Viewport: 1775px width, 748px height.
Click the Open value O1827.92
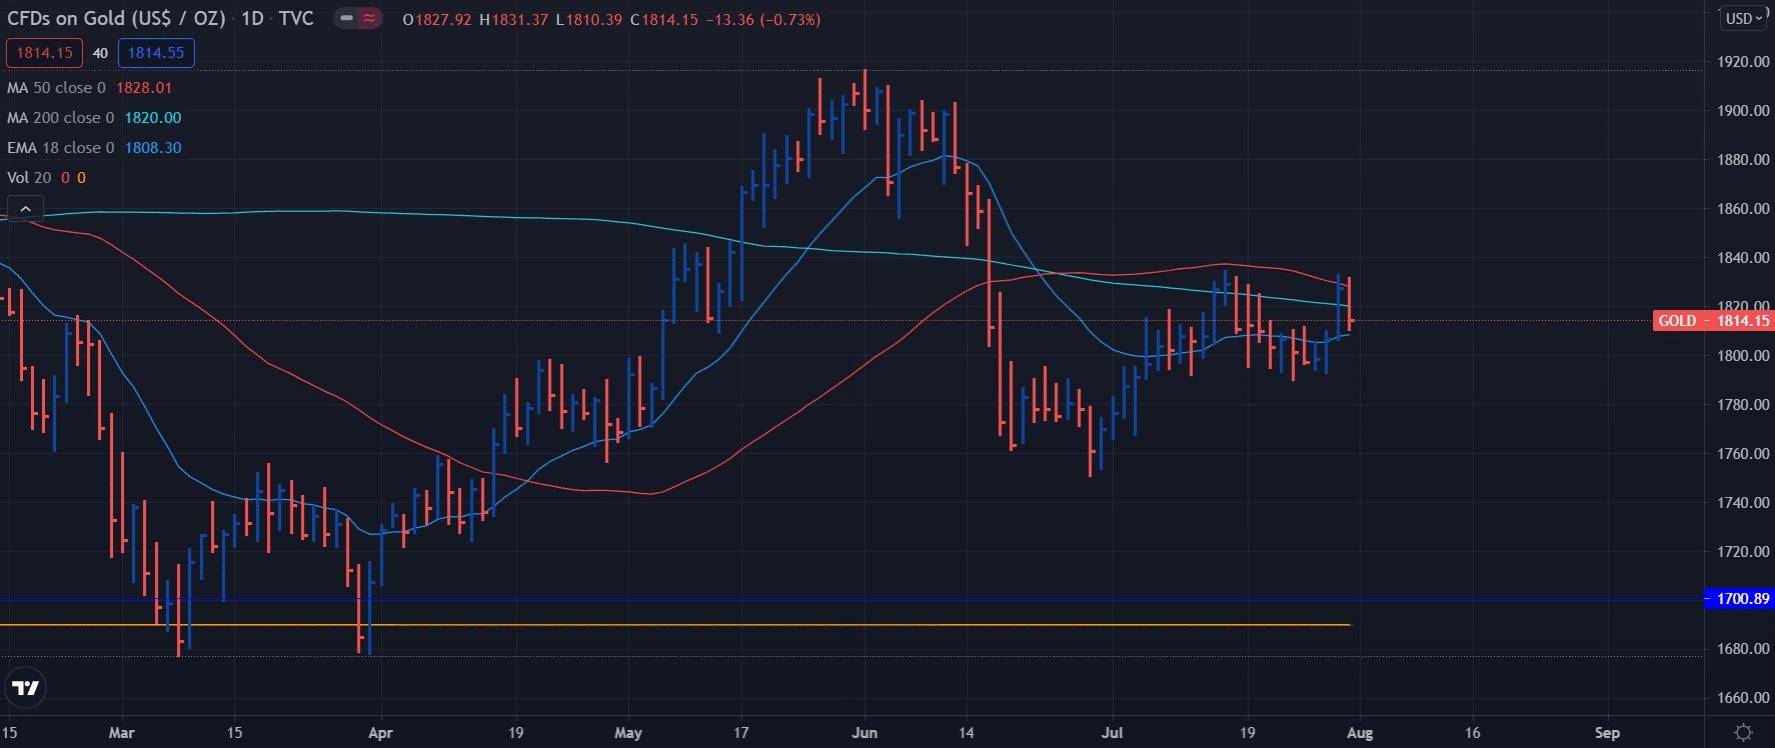437,20
